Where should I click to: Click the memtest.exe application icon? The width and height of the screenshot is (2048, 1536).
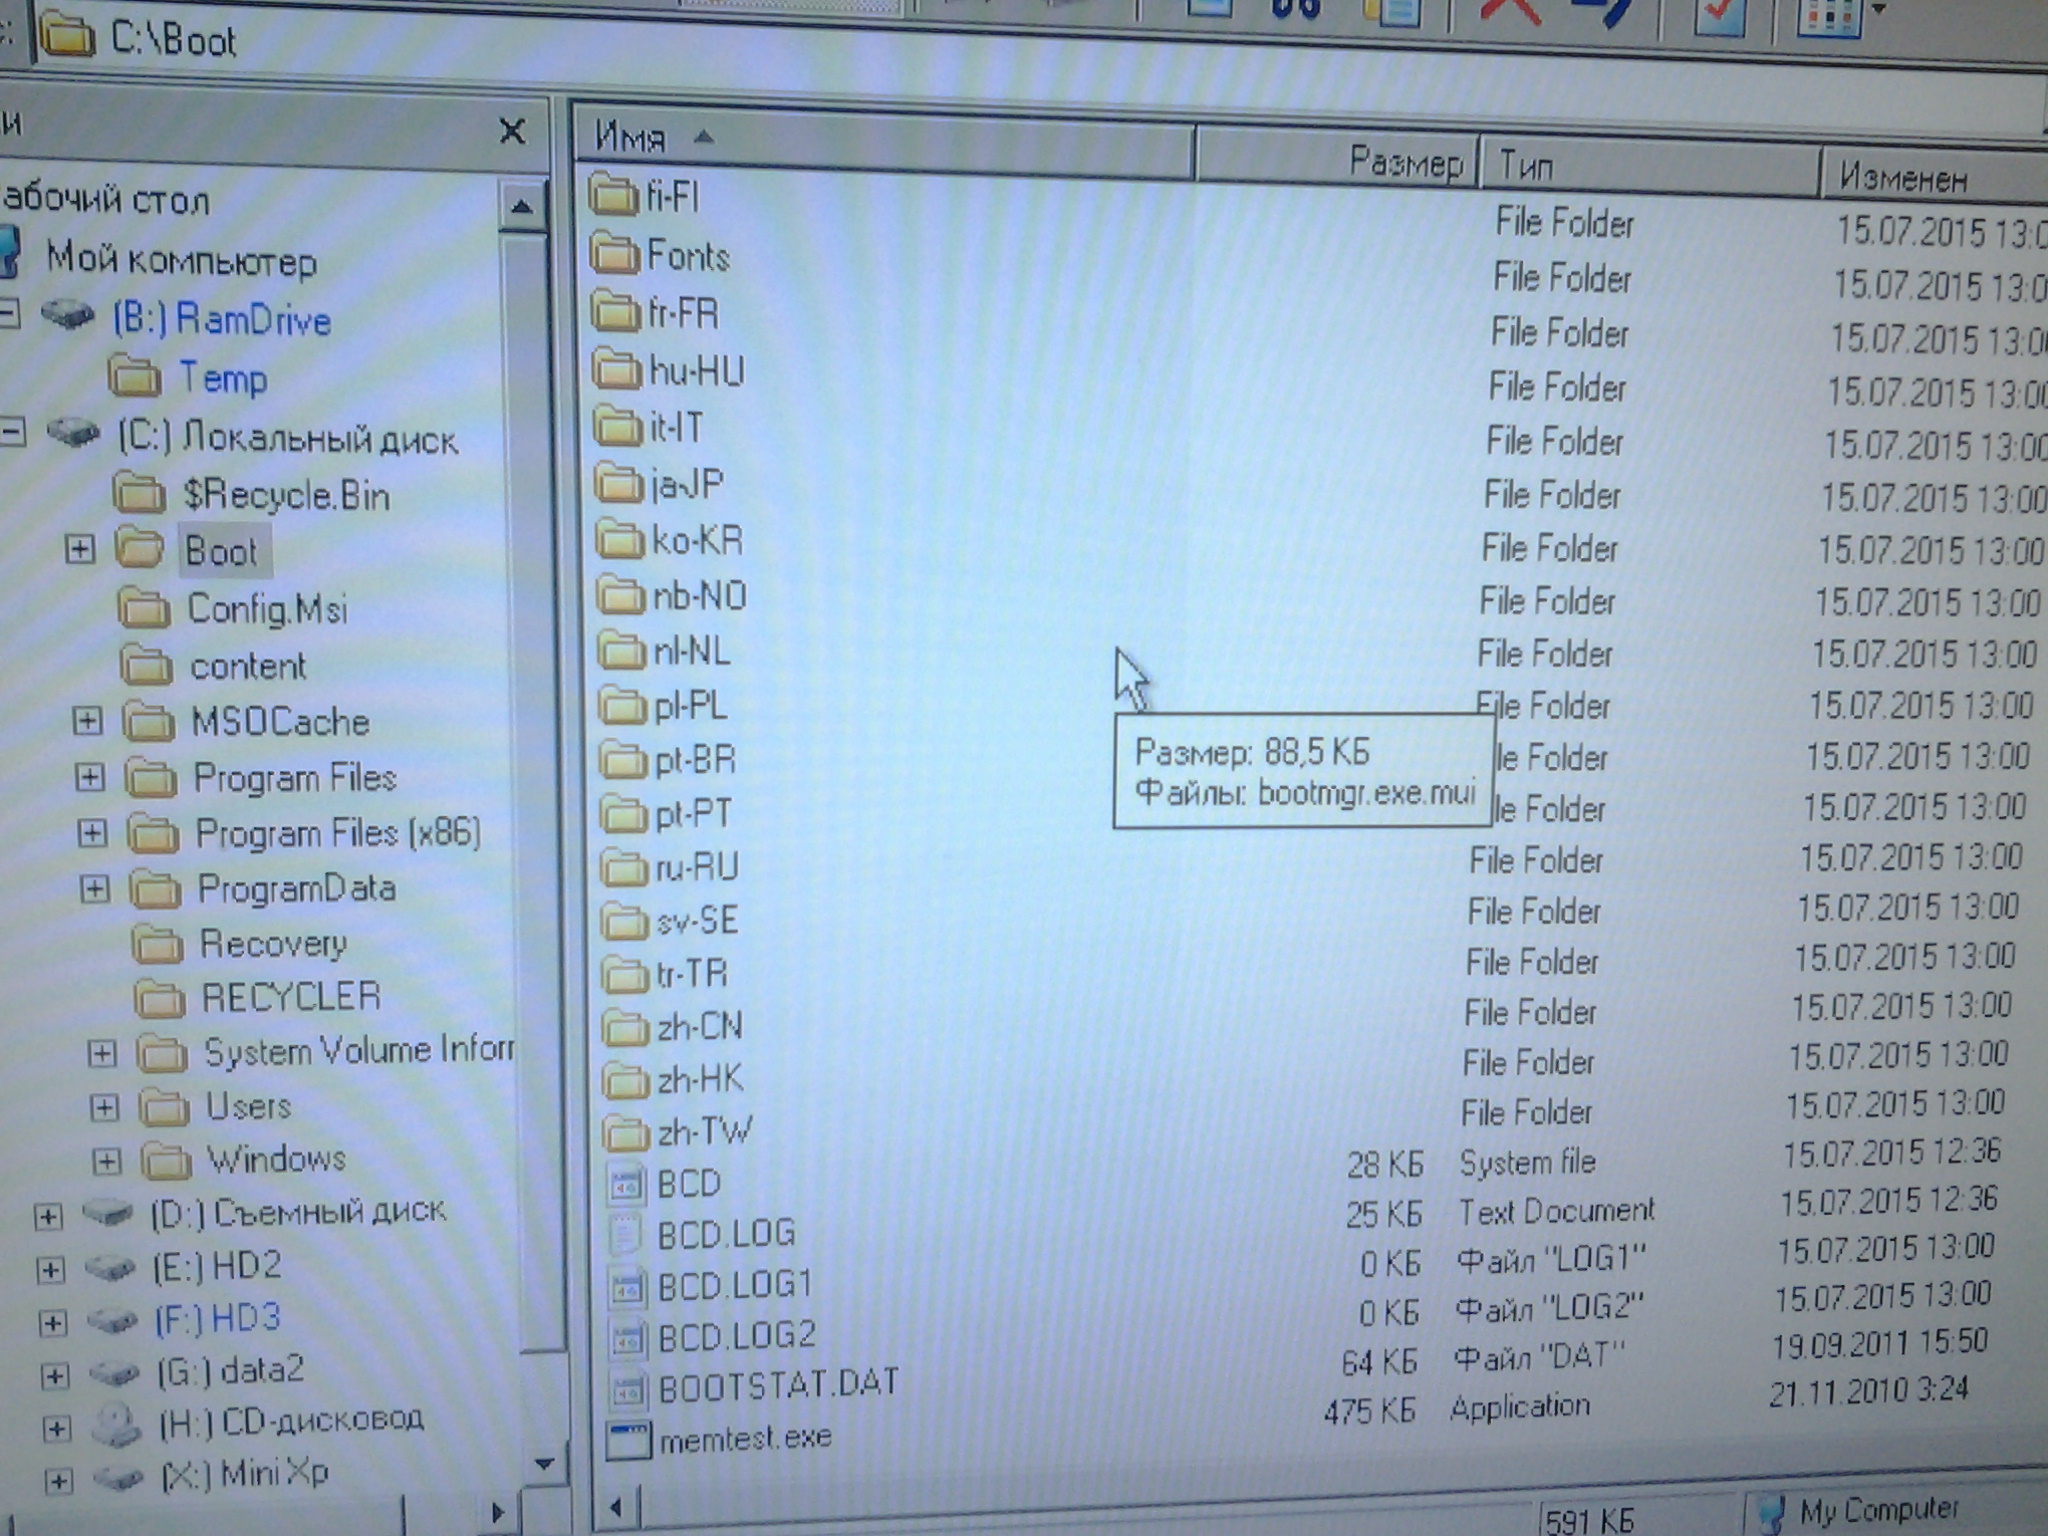629,1439
